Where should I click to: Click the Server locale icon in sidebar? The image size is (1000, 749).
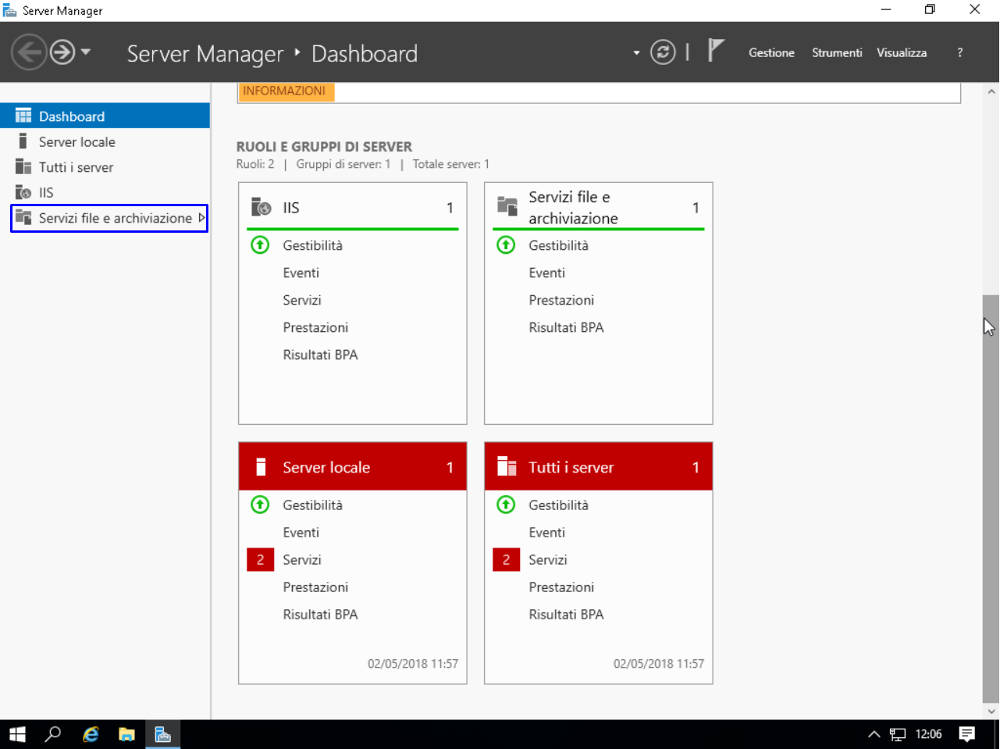23,141
